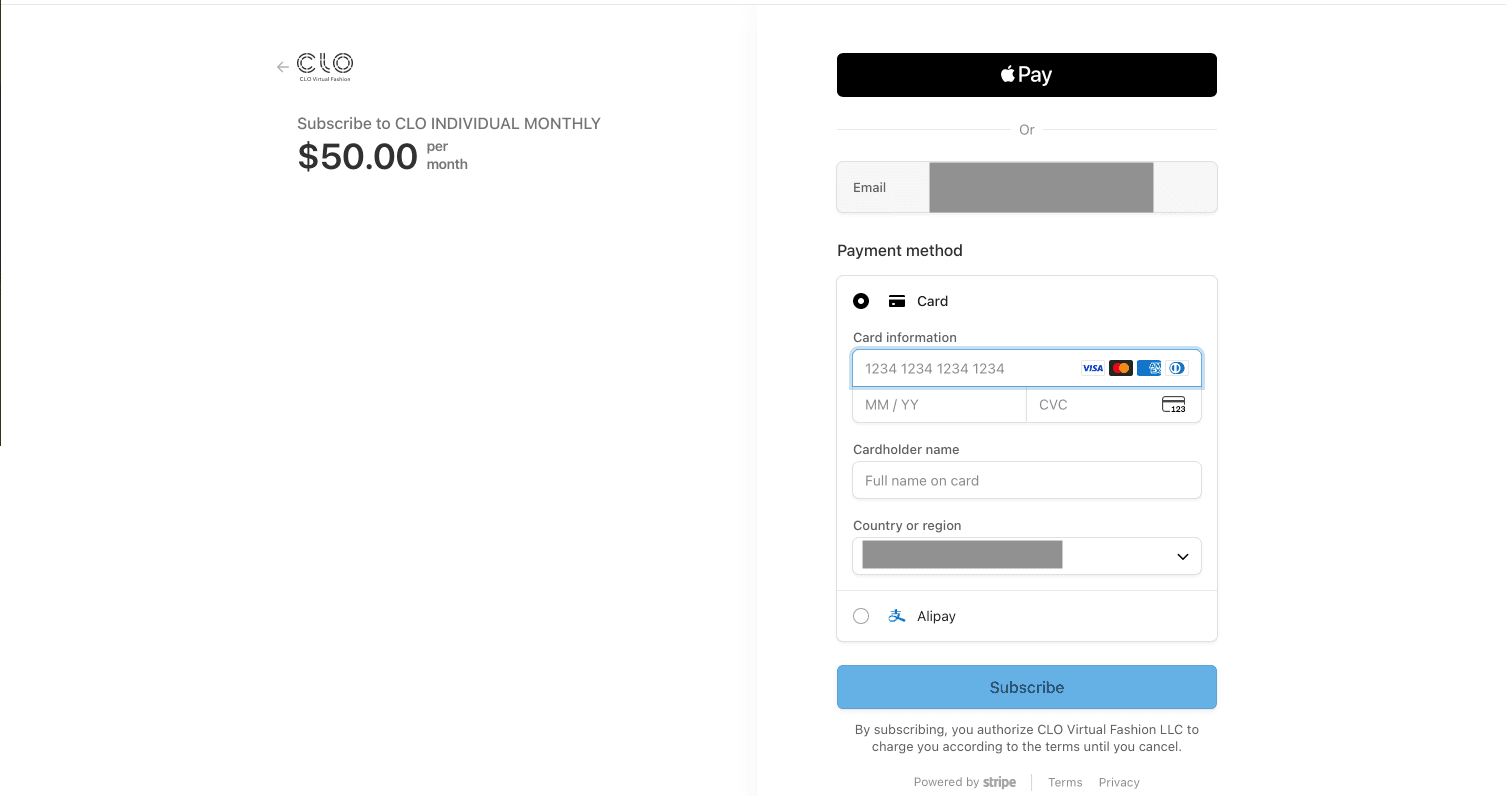This screenshot has height=796, width=1506.
Task: Click the Mastercard brand icon
Action: click(1120, 368)
